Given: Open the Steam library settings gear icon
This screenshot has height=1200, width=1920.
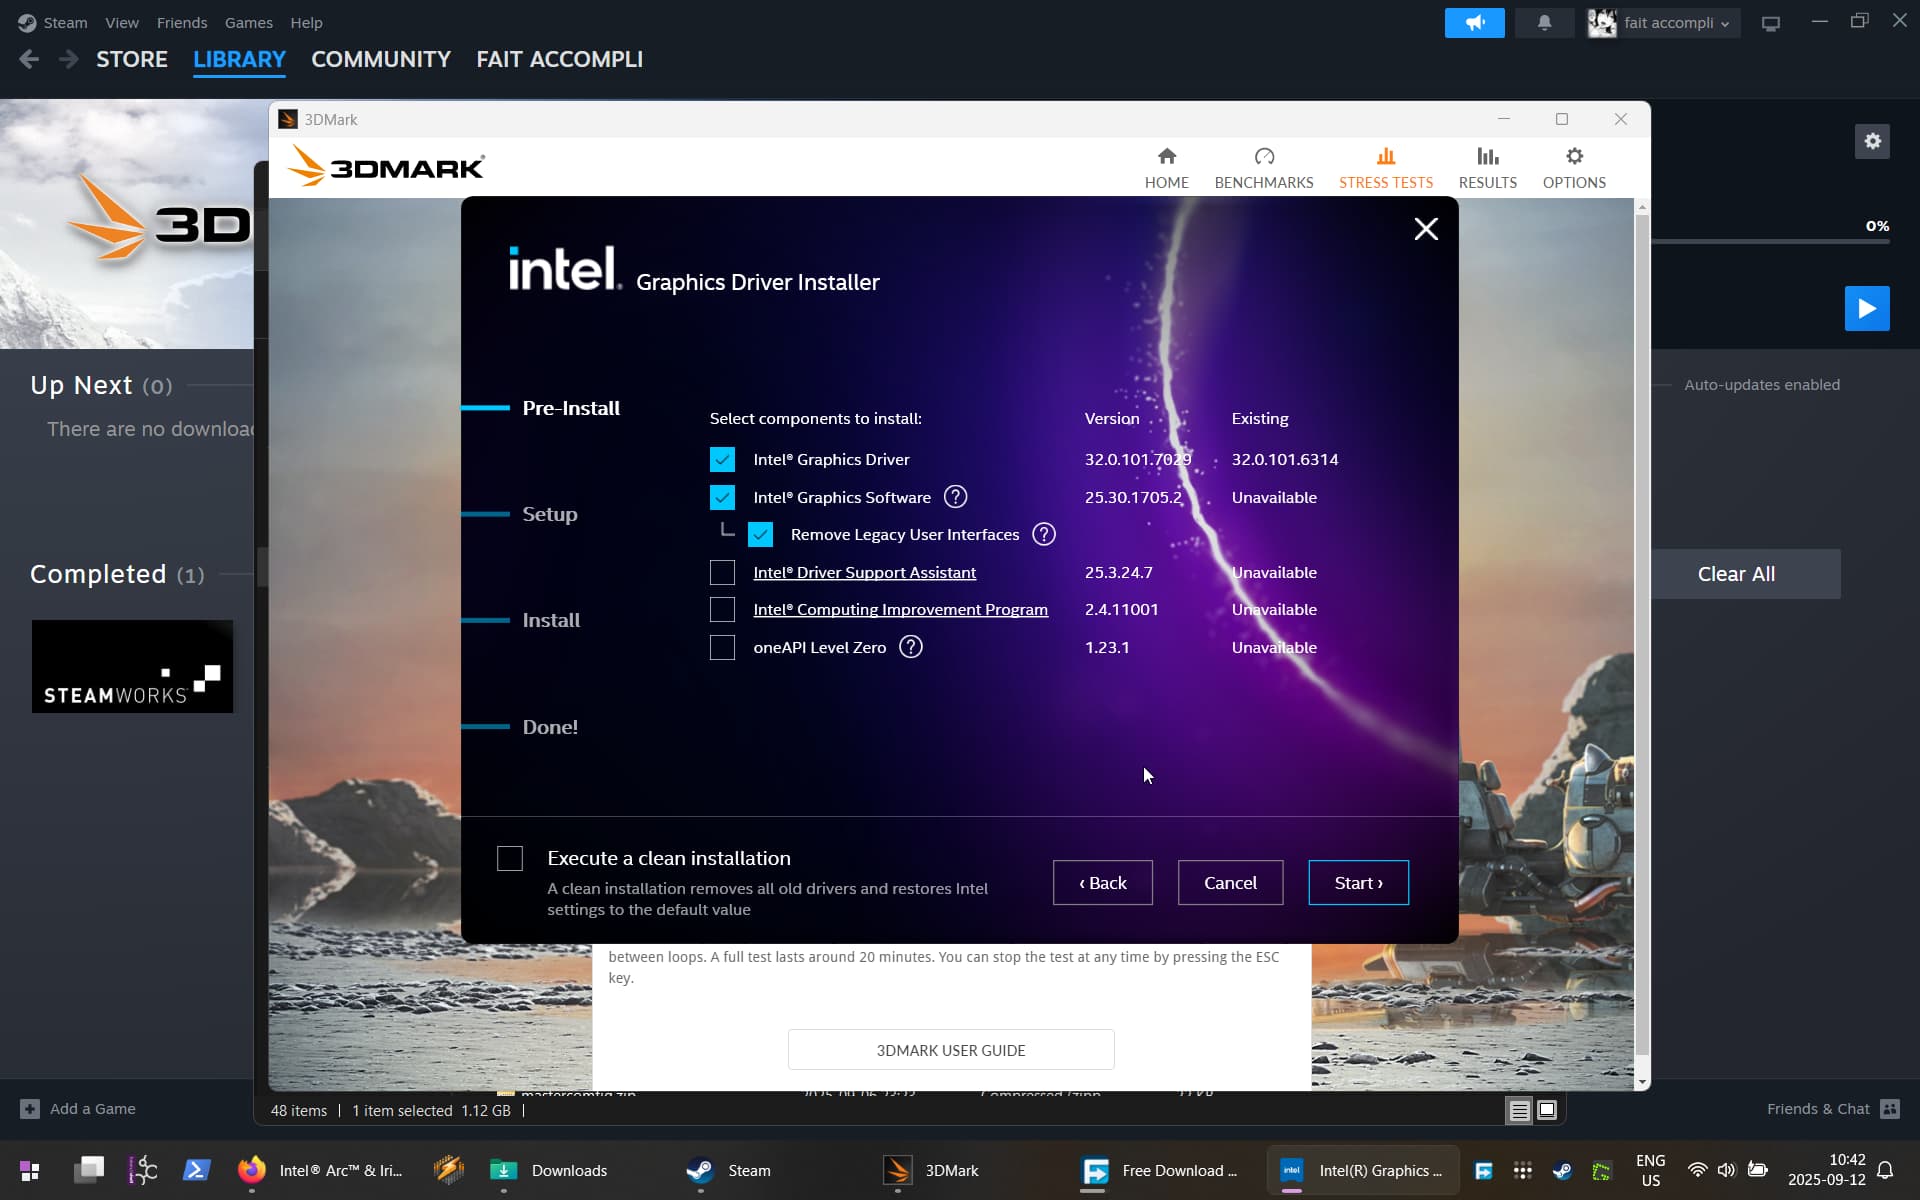Looking at the screenshot, I should tap(1872, 141).
